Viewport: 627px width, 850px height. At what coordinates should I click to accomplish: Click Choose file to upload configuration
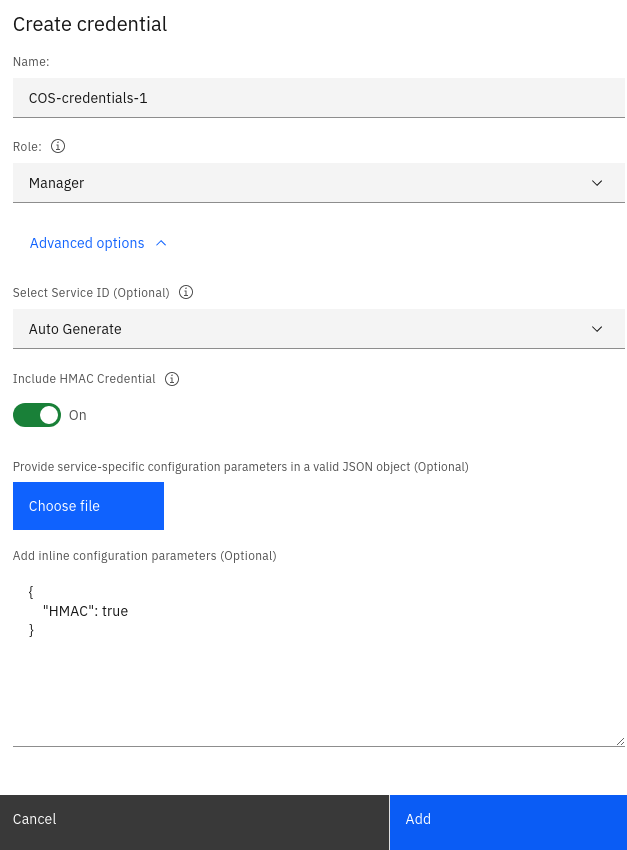tap(88, 506)
